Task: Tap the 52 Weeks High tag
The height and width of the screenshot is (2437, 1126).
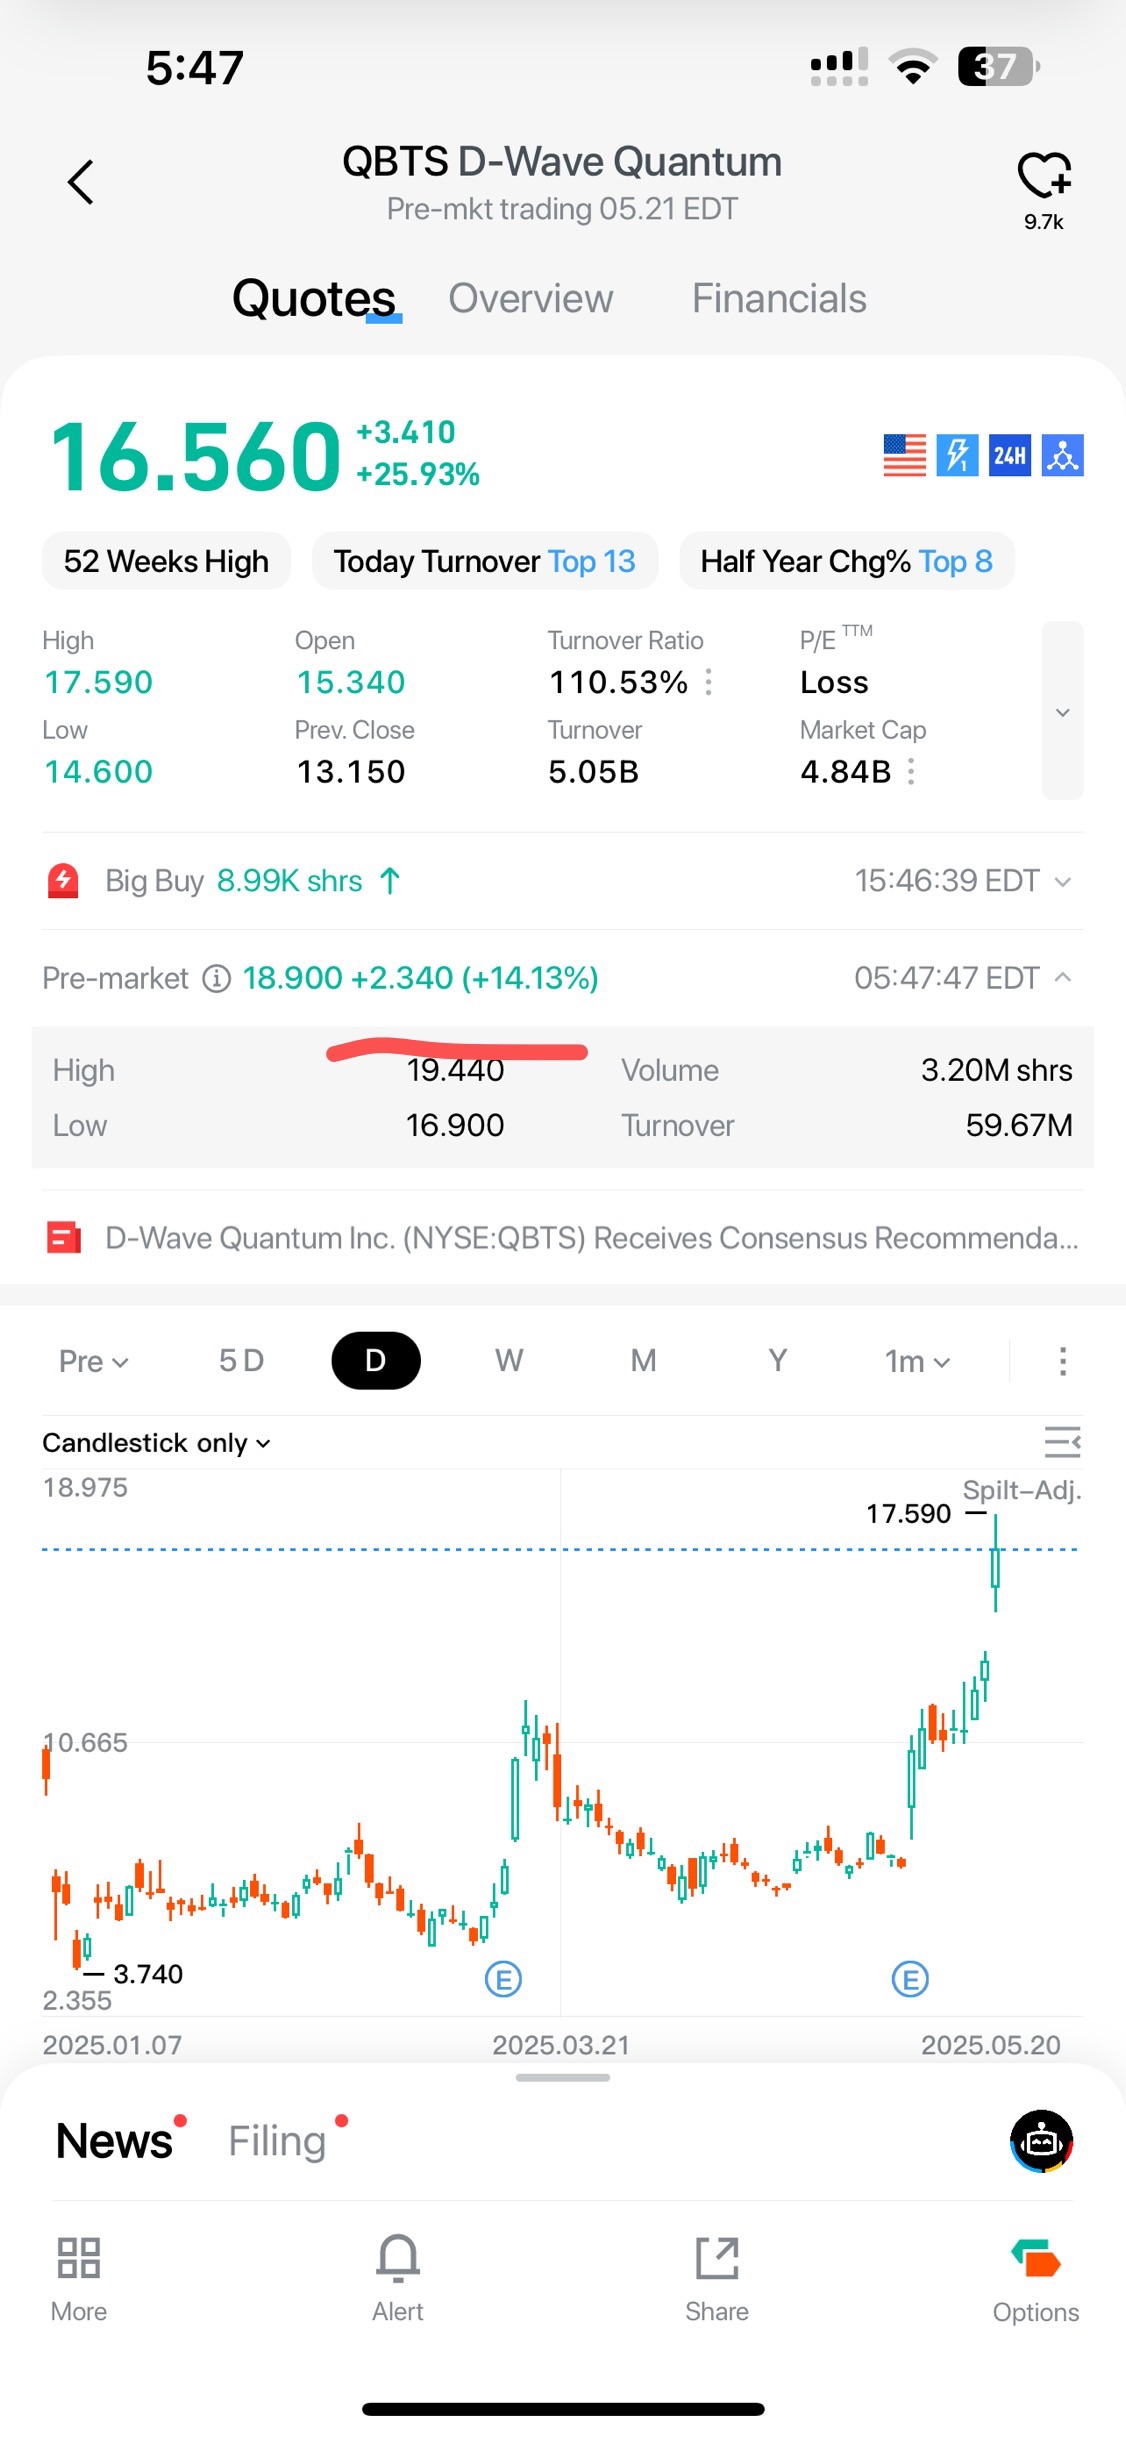Action: [x=166, y=561]
